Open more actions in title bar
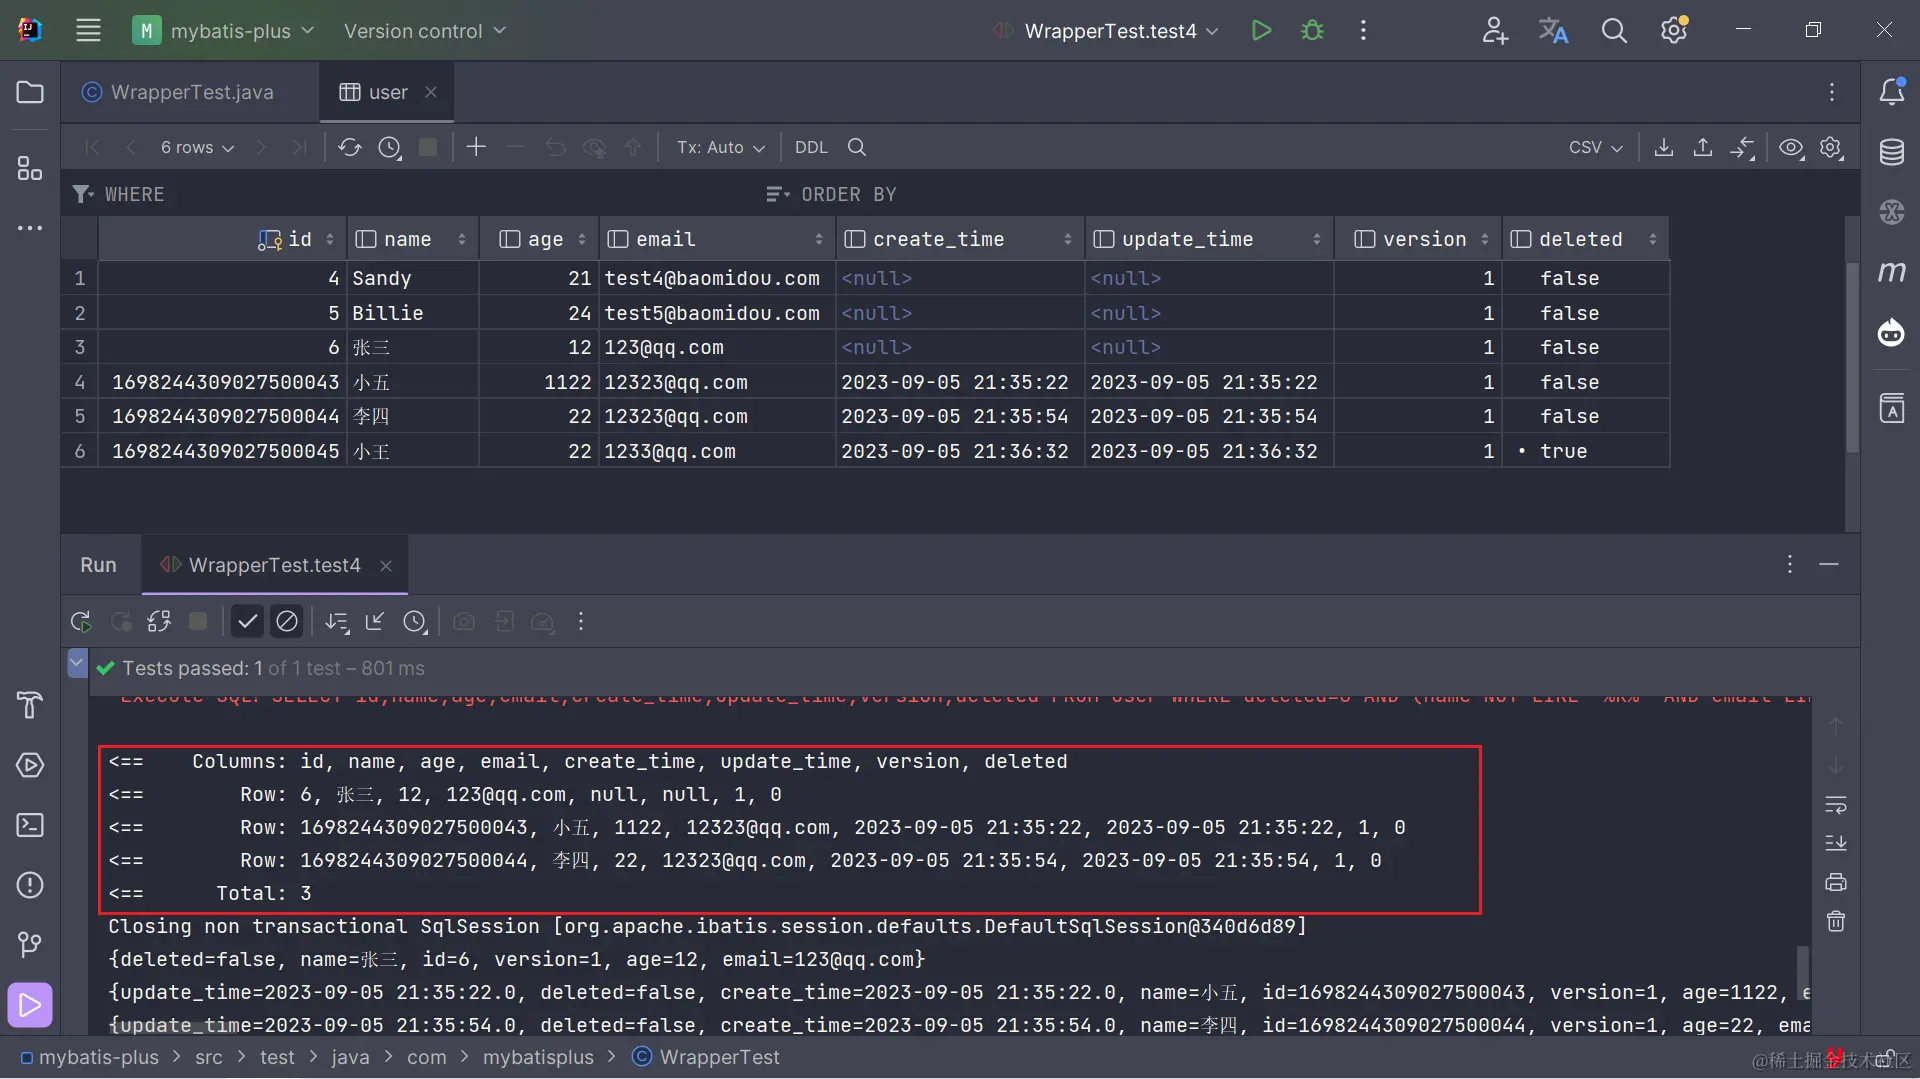1920x1079 pixels. (x=1363, y=31)
